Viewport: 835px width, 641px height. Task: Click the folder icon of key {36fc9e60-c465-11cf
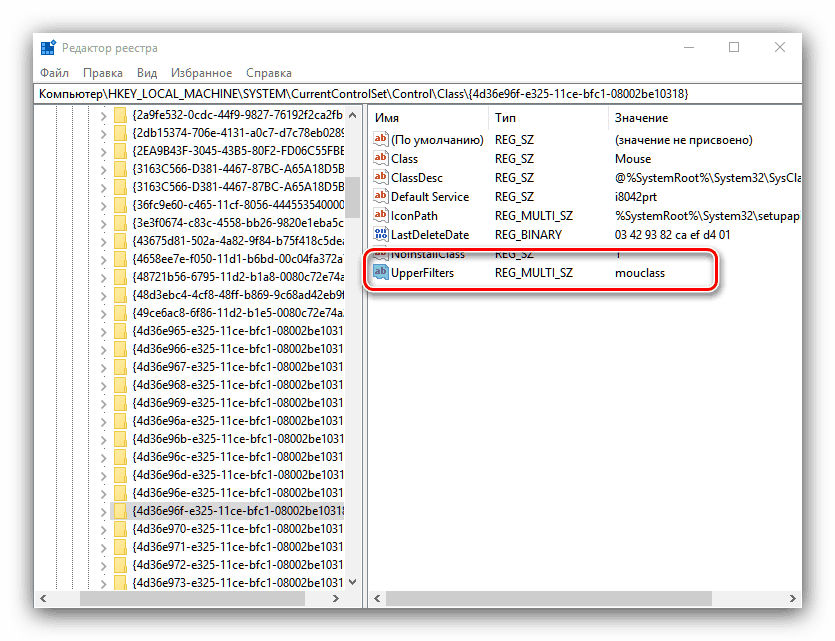(x=121, y=205)
